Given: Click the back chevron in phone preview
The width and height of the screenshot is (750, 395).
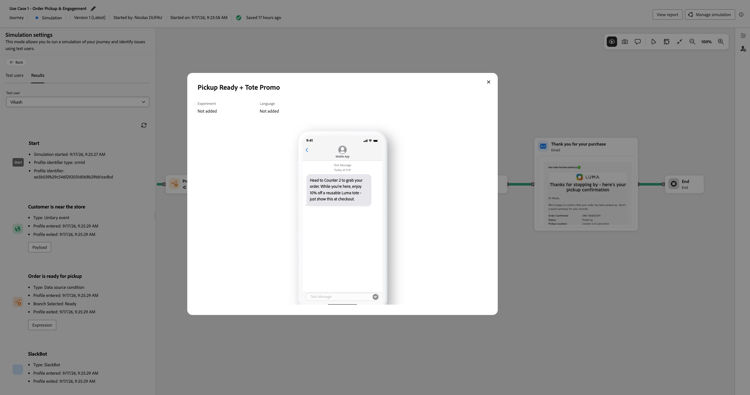Looking at the screenshot, I should pyautogui.click(x=307, y=150).
